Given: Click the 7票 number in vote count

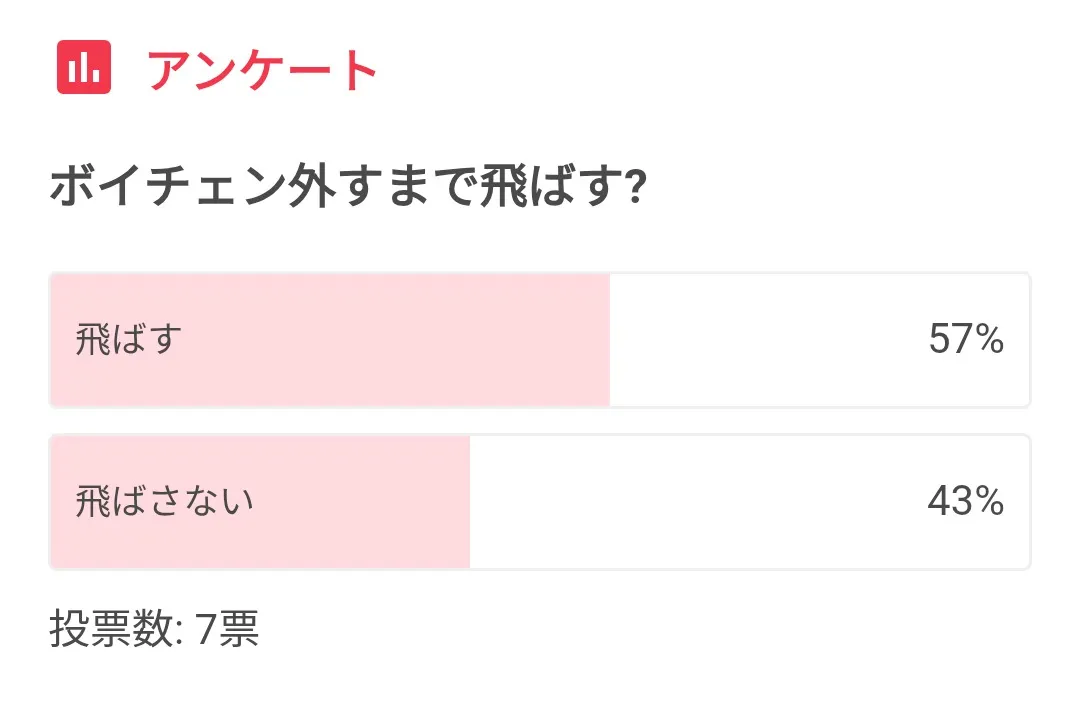Looking at the screenshot, I should pyautogui.click(x=228, y=630).
